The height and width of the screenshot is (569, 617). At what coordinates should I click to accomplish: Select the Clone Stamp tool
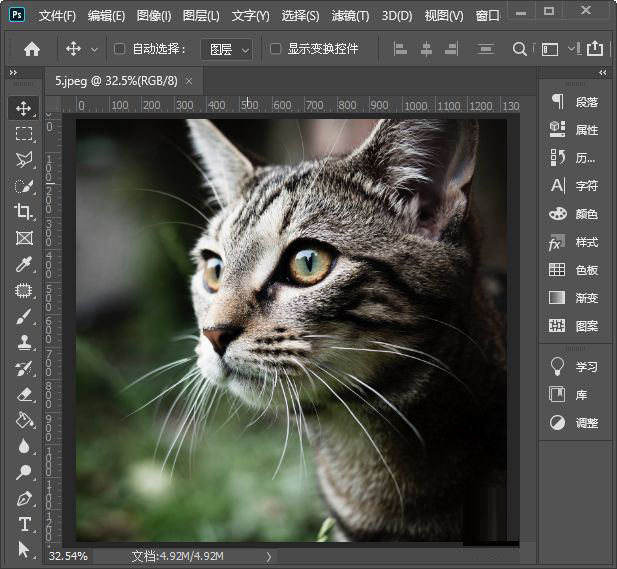(x=24, y=342)
